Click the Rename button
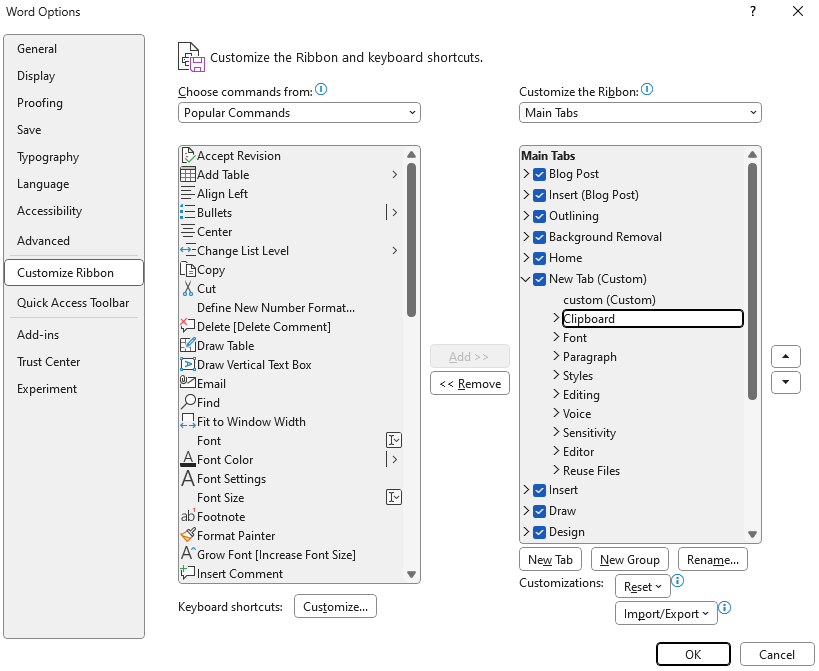This screenshot has height=671, width=819. (712, 560)
